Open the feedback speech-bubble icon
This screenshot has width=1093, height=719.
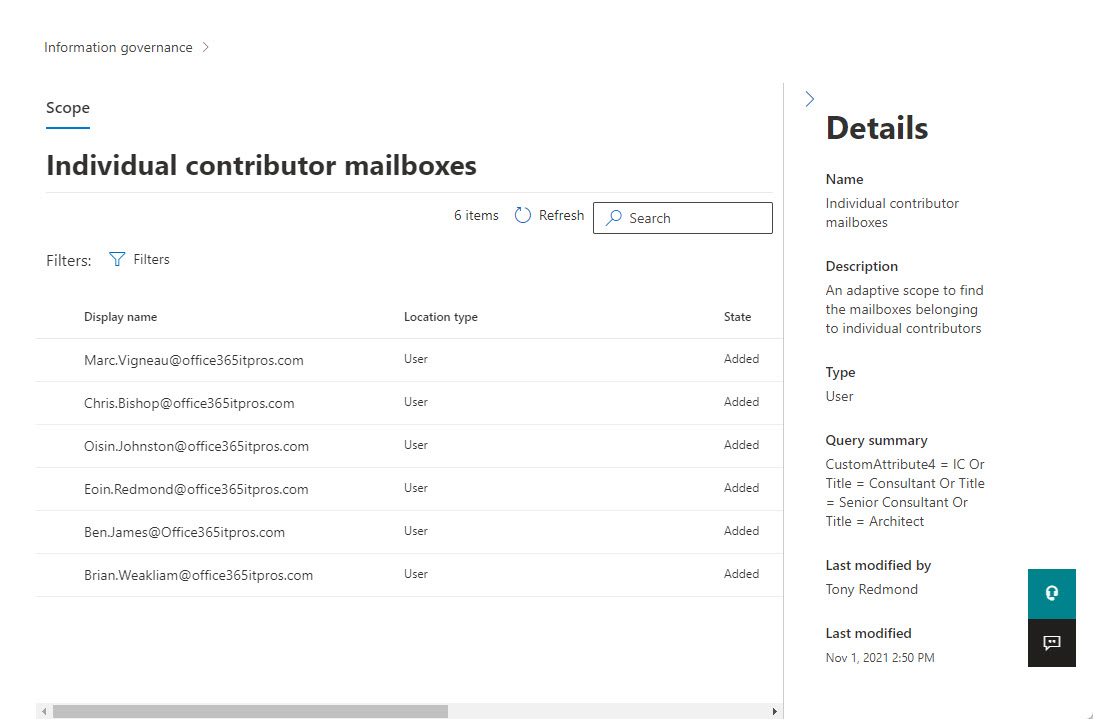[1051, 643]
